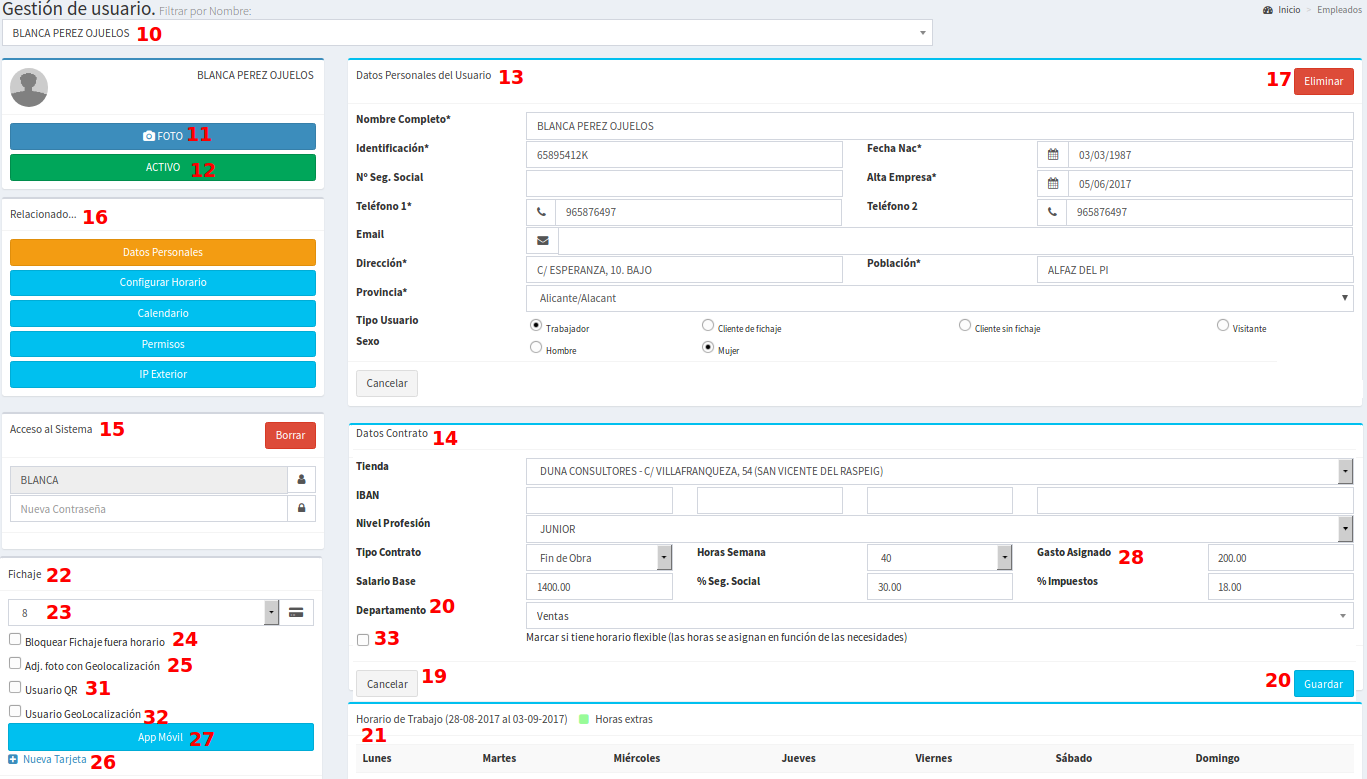Viewport: 1367px width, 779px height.
Task: Open the Permisos section
Action: pos(163,344)
